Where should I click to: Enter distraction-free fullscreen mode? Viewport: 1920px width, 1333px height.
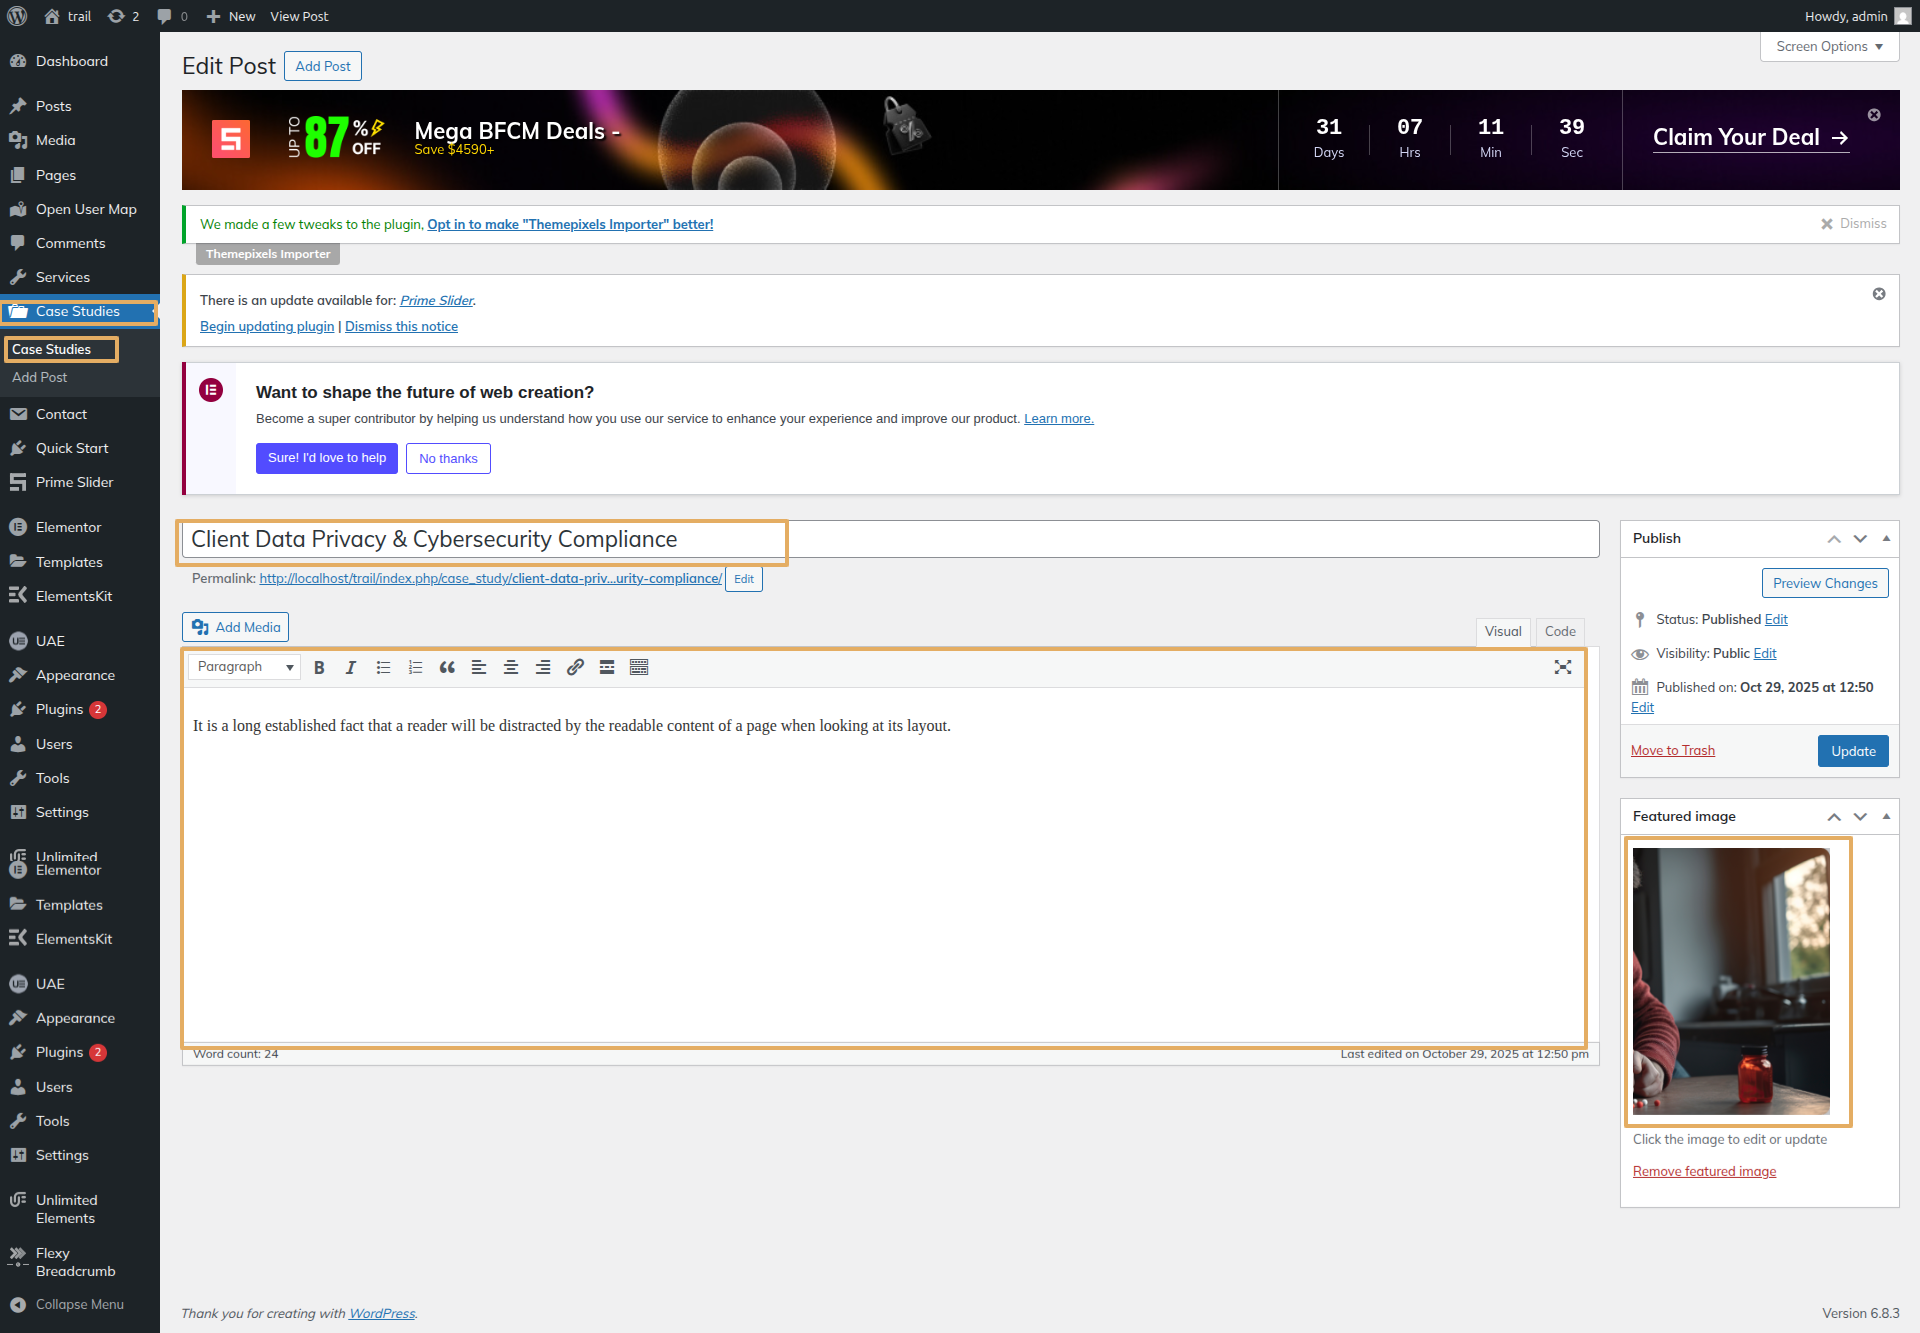[x=1563, y=667]
